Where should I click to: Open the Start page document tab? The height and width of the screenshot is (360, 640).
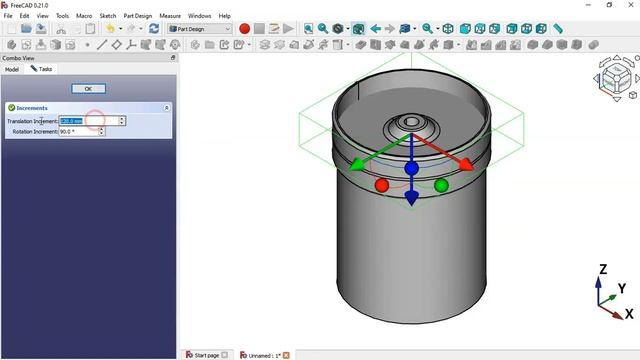coord(207,355)
